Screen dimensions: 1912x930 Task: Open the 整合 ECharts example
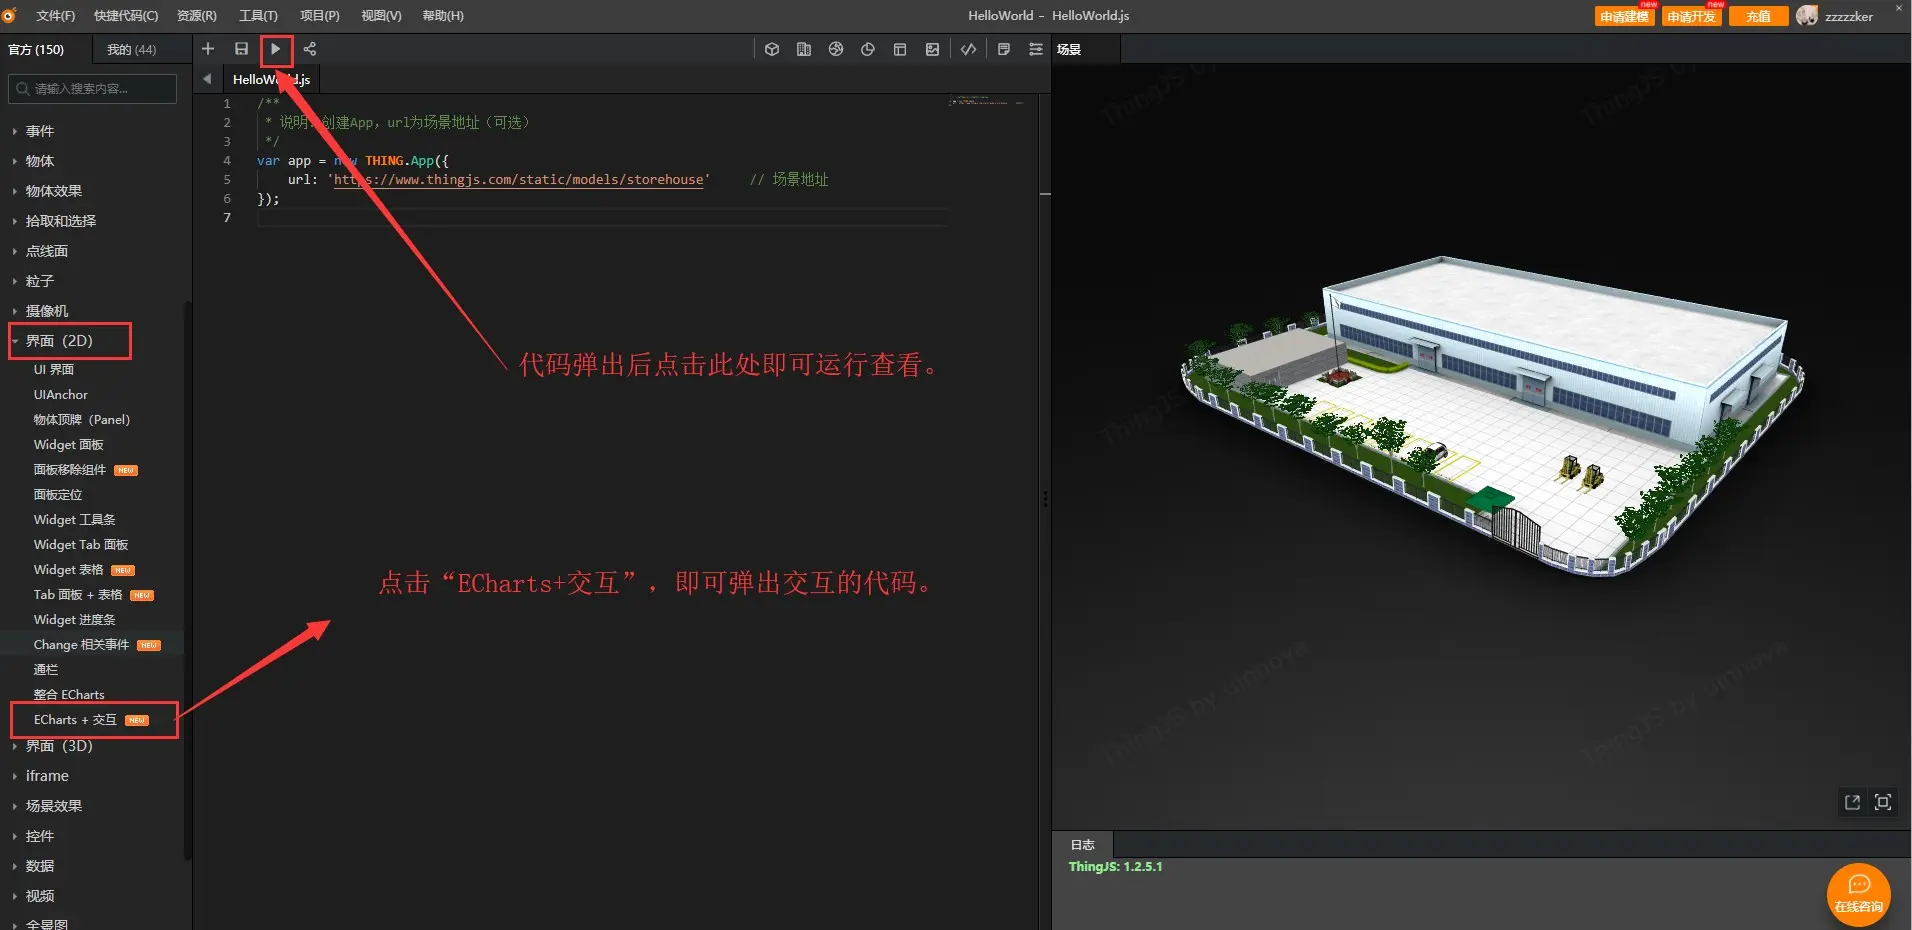click(x=69, y=695)
